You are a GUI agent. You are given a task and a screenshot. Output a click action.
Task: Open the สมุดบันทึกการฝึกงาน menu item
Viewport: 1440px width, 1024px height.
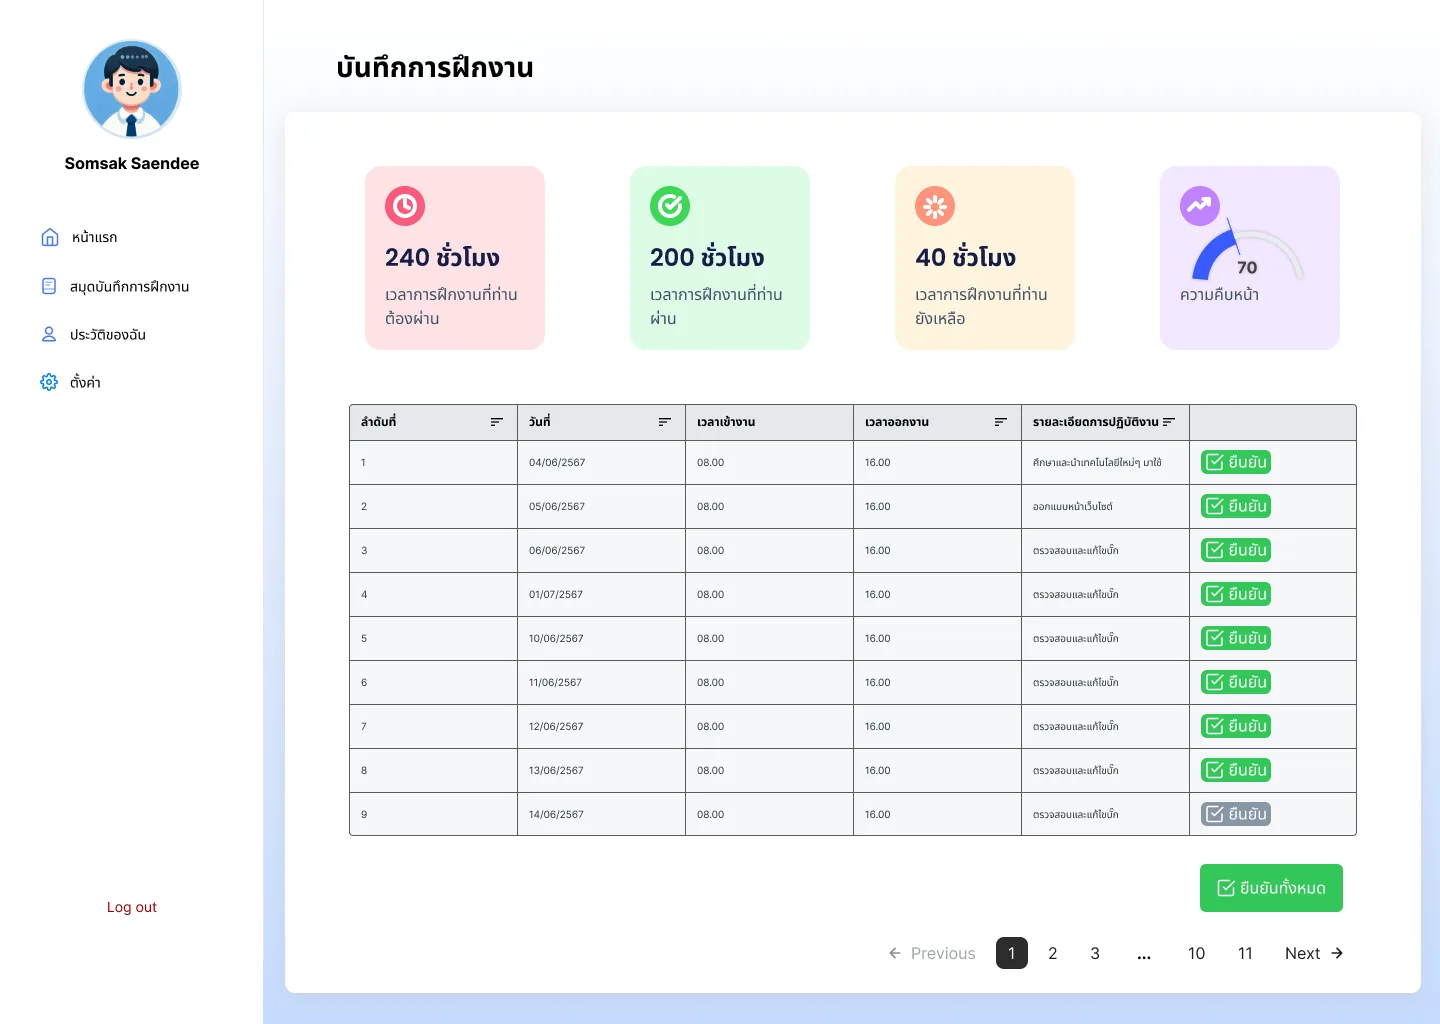tap(115, 286)
